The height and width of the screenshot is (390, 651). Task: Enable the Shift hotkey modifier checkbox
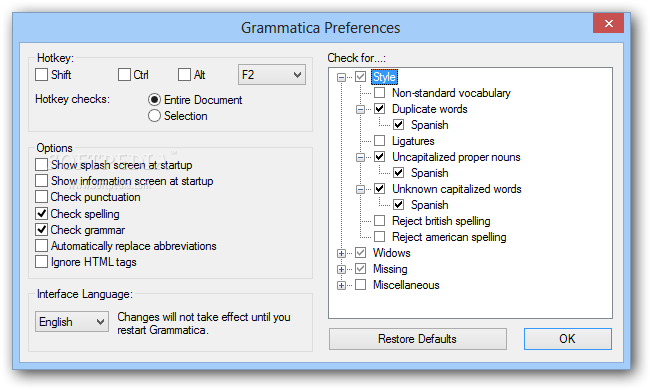click(x=41, y=75)
